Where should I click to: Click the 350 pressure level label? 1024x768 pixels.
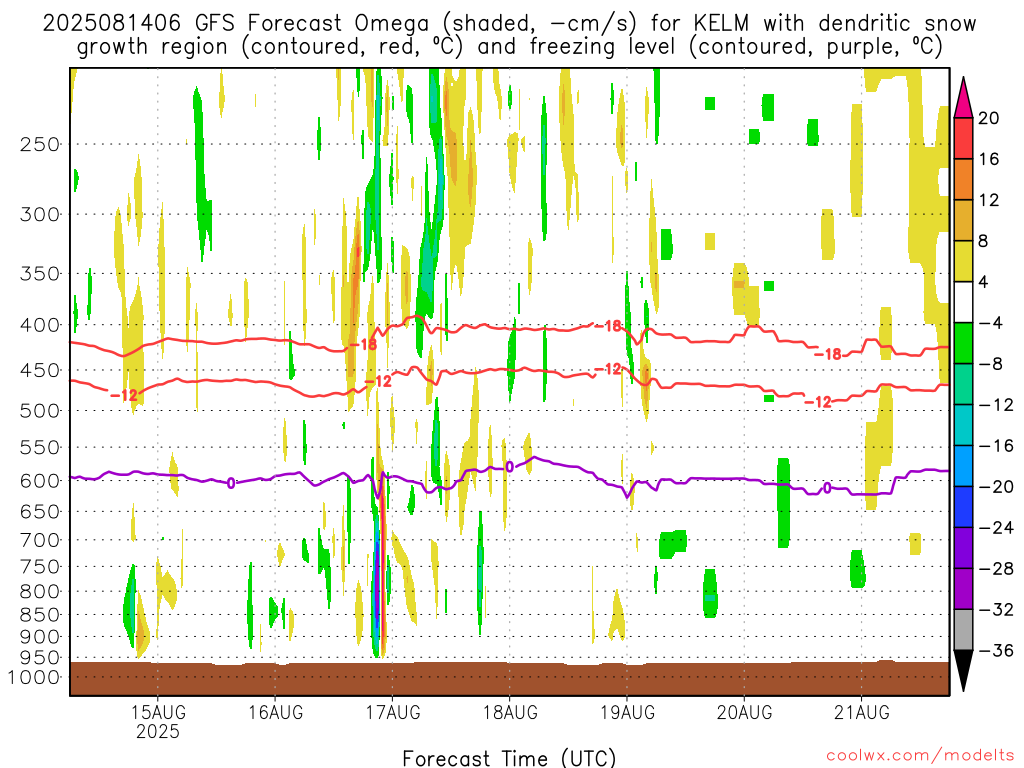40,274
